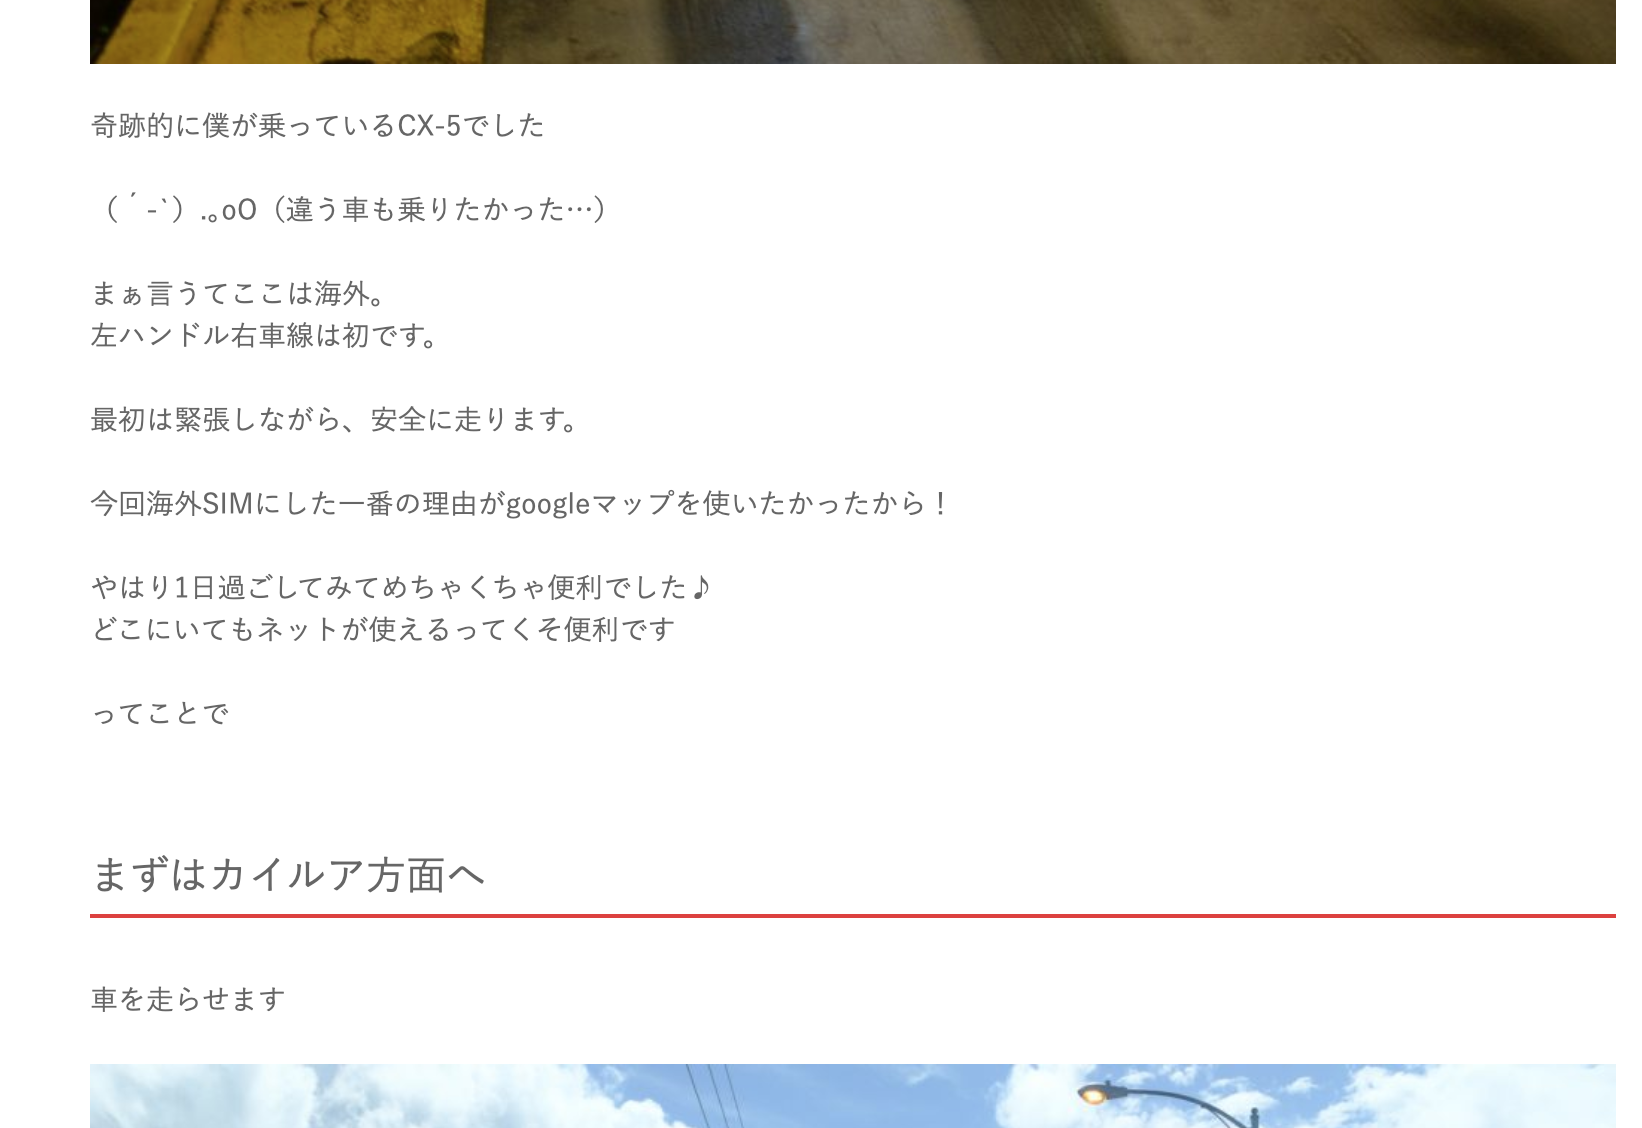Click the road photo at the top
The image size is (1642, 1128).
tap(852, 31)
